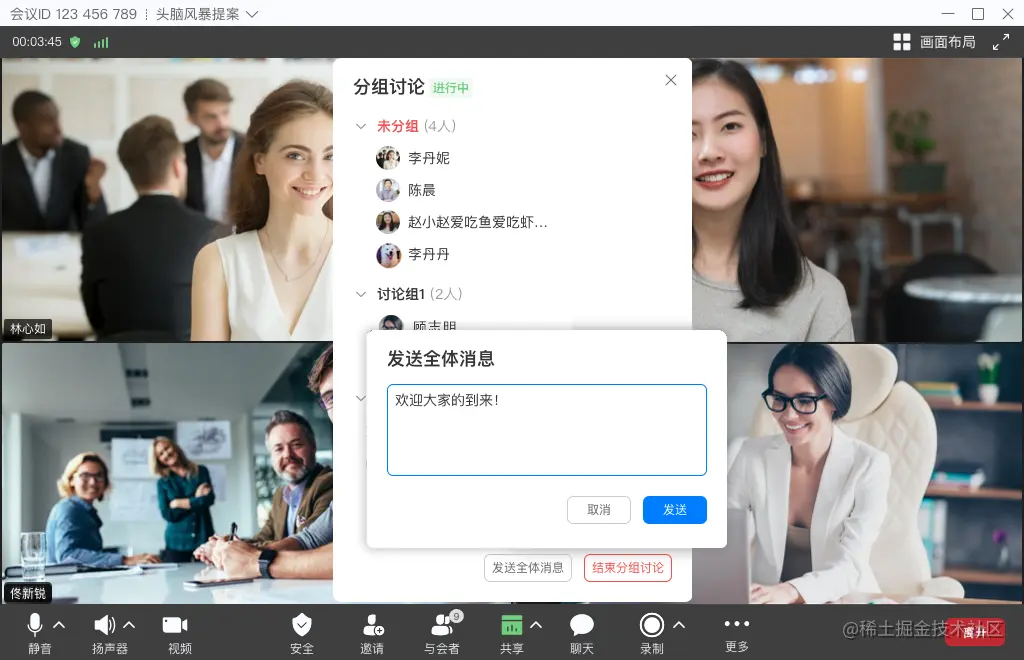This screenshot has width=1024, height=660.
Task: Click the 未分组 group heading
Action: (398, 126)
